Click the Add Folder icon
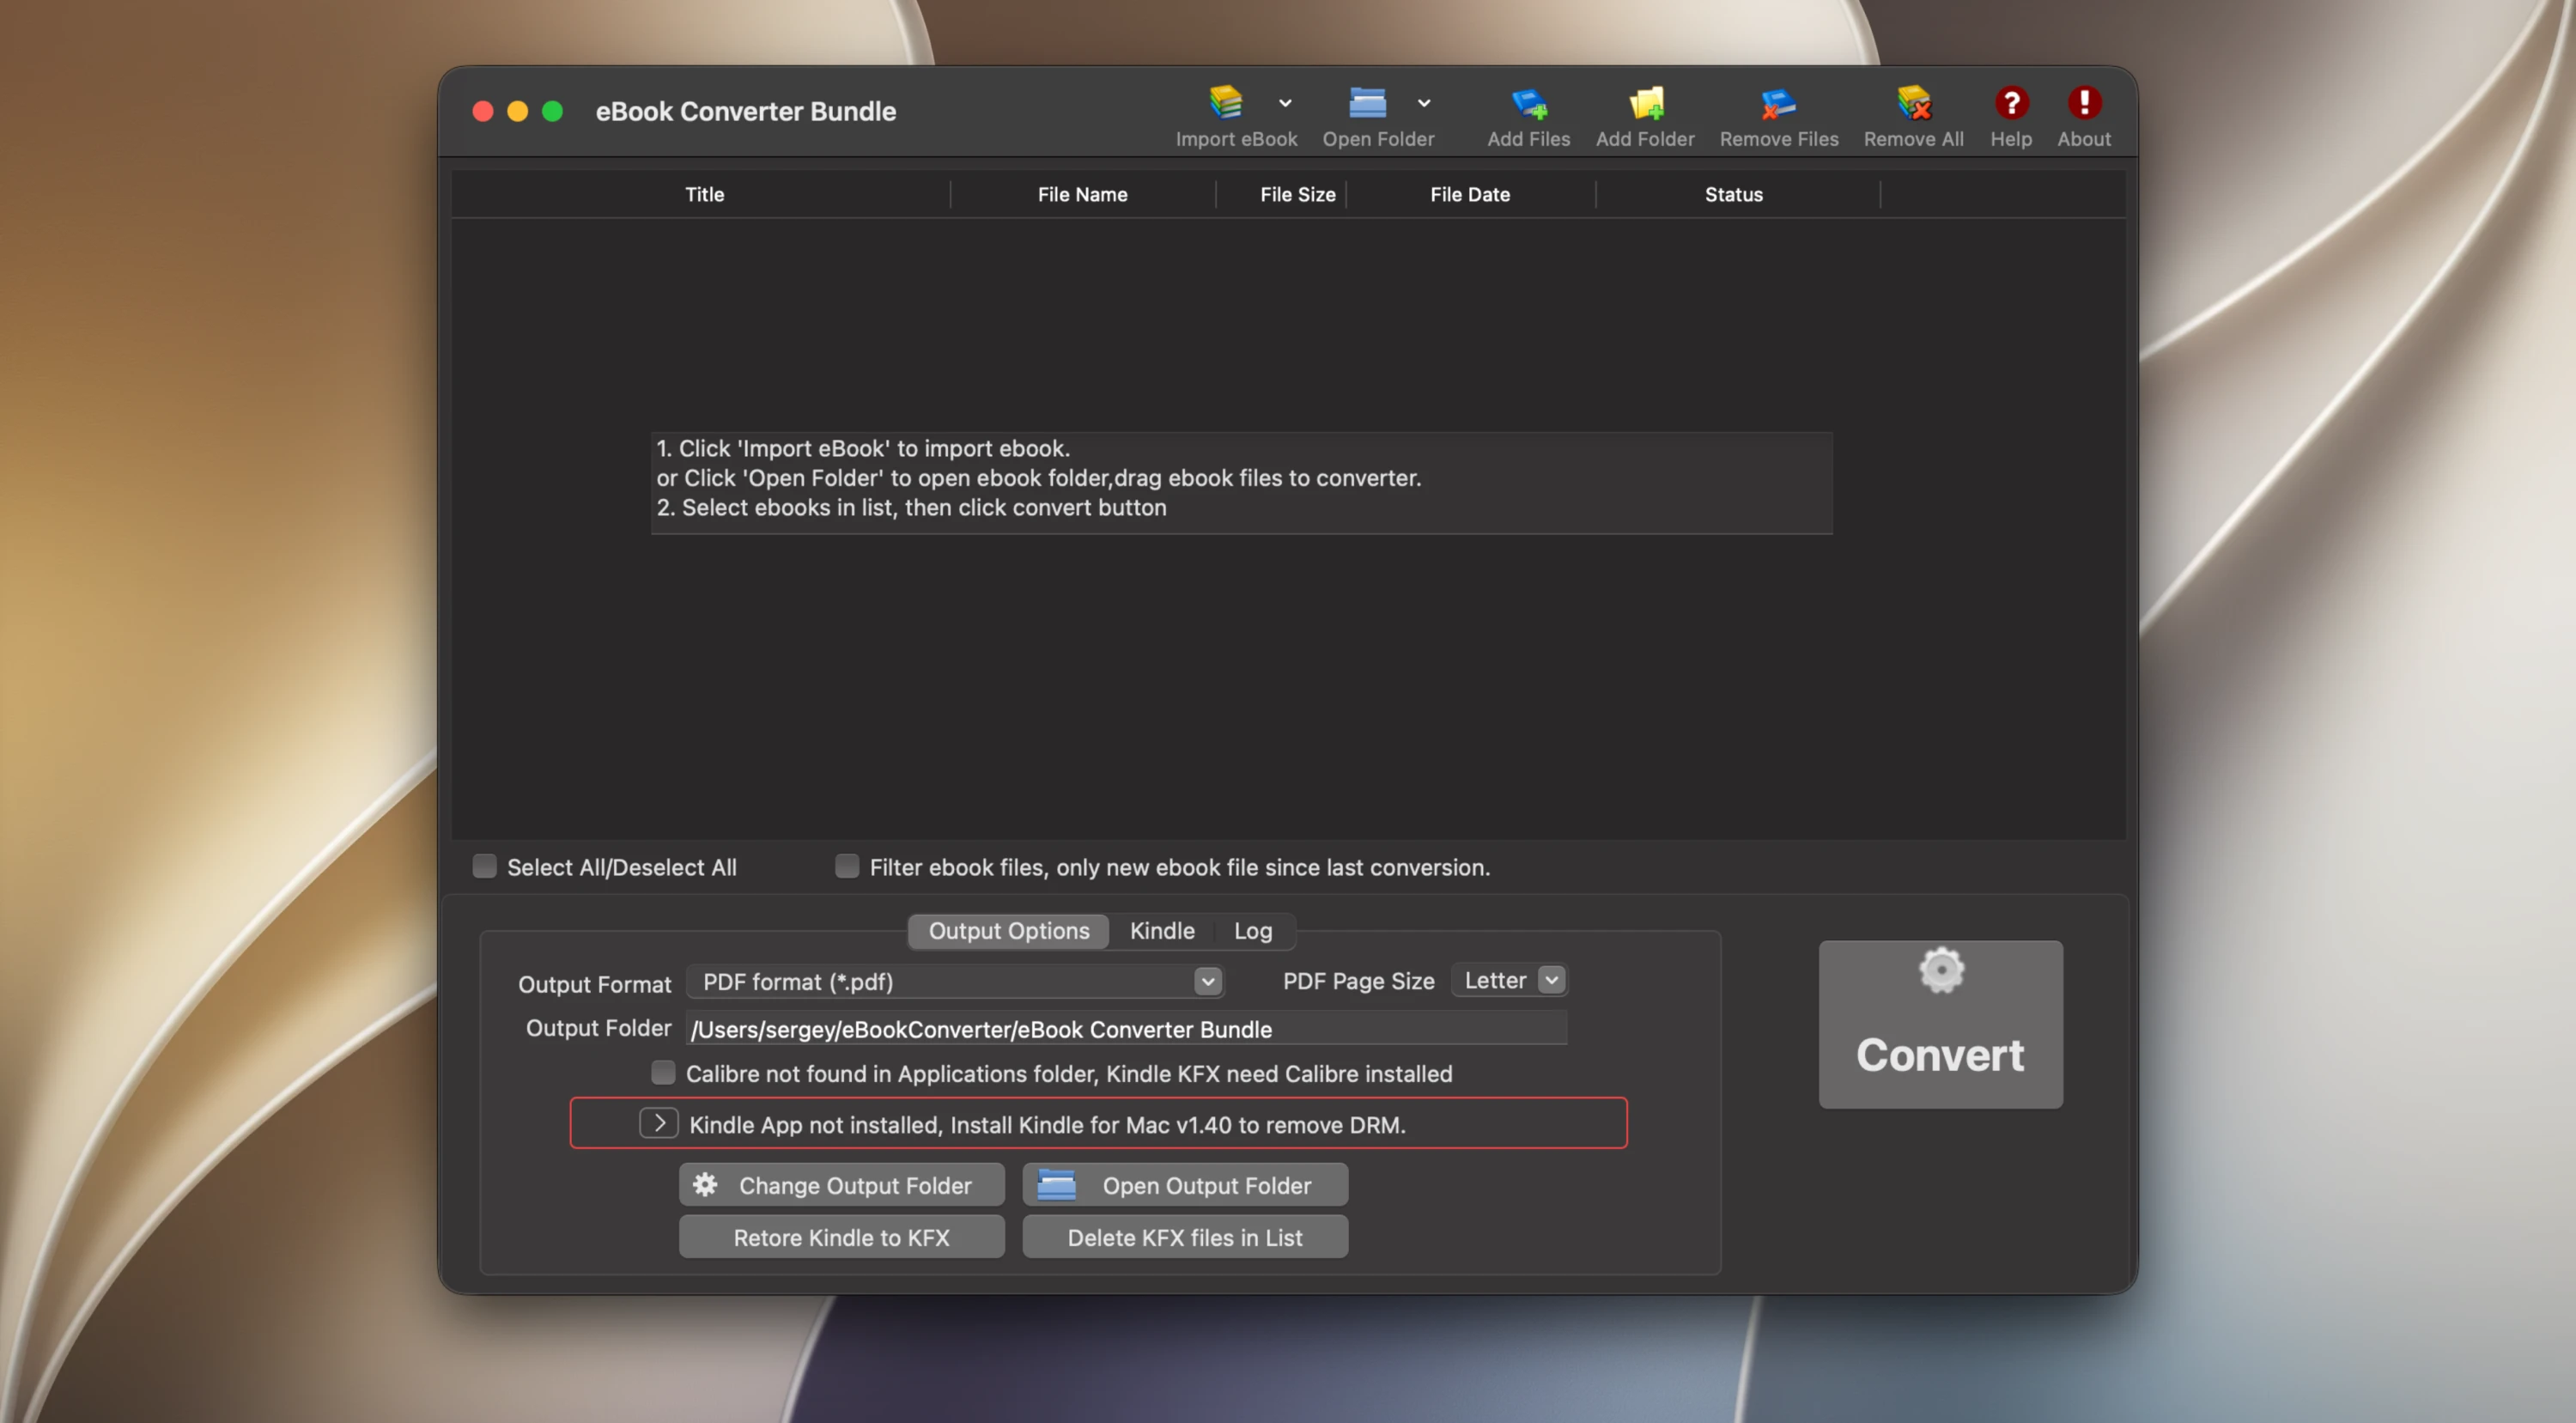Image resolution: width=2576 pixels, height=1423 pixels. click(x=1645, y=103)
